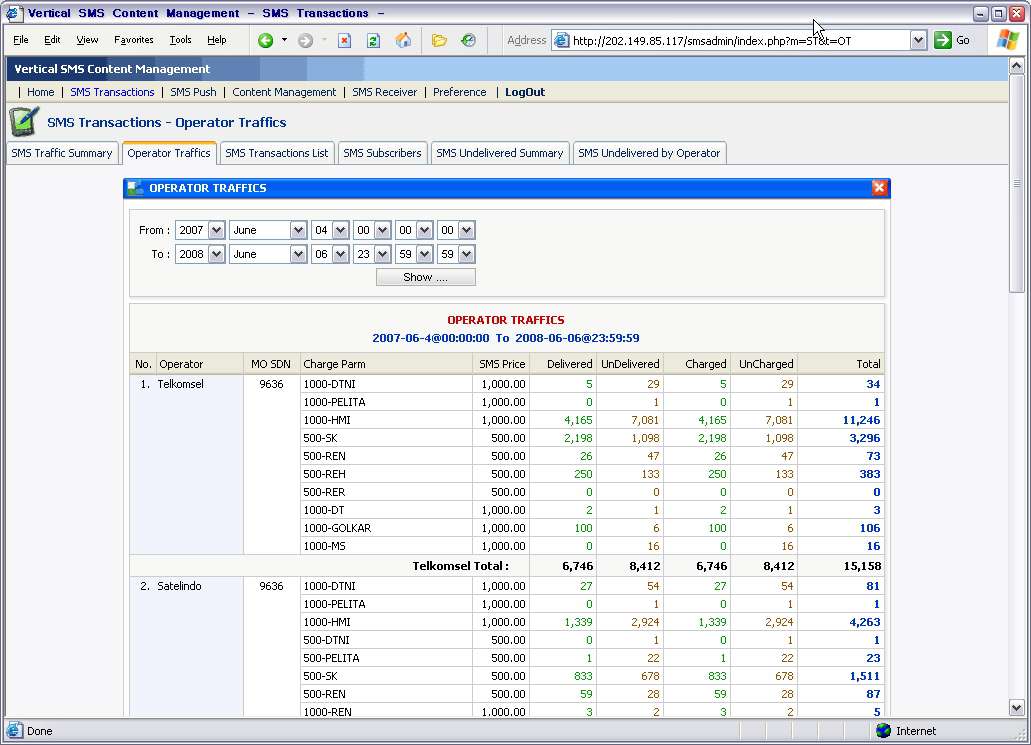The height and width of the screenshot is (745, 1031).
Task: Click the browser Home icon
Action: coord(403,41)
